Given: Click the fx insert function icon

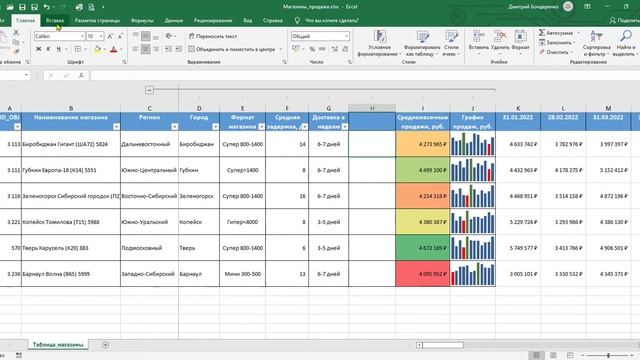Looking at the screenshot, I should [x=81, y=76].
